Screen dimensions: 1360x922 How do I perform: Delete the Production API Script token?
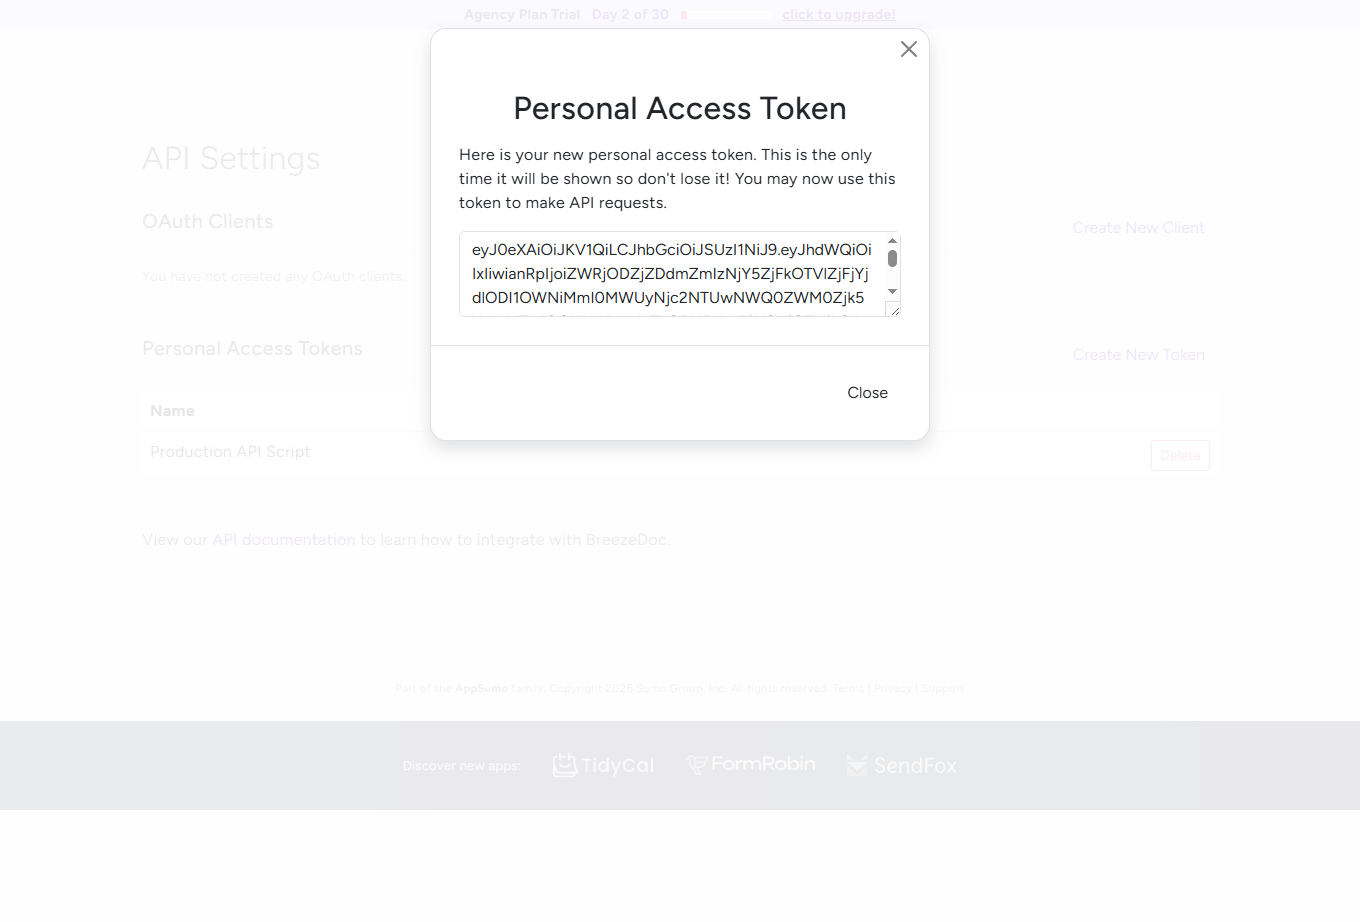pos(1180,455)
